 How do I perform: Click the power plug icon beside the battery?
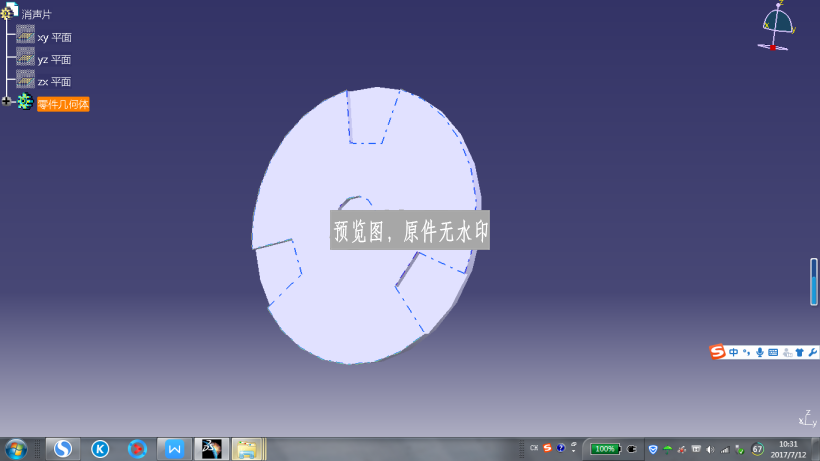(x=632, y=449)
